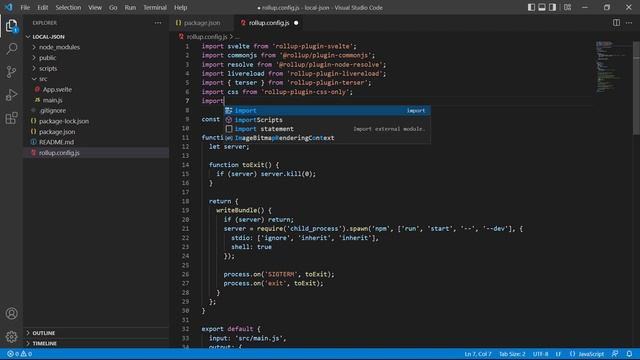The height and width of the screenshot is (360, 640).
Task: Open README.md file
Action: 96,142
